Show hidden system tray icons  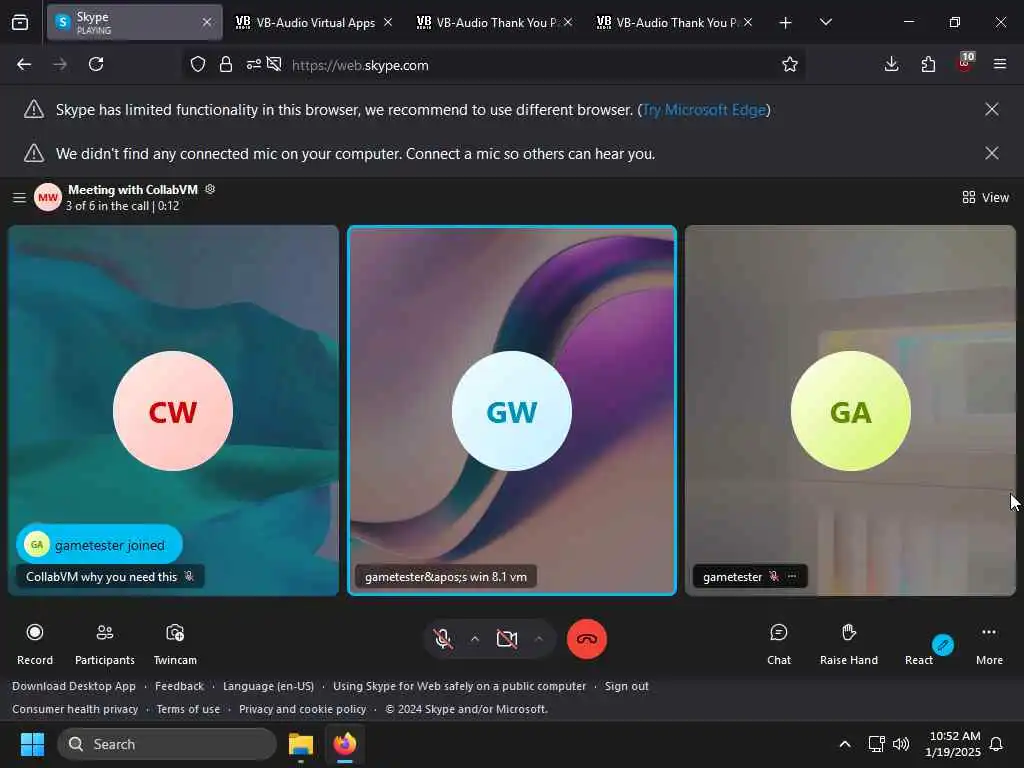point(844,744)
